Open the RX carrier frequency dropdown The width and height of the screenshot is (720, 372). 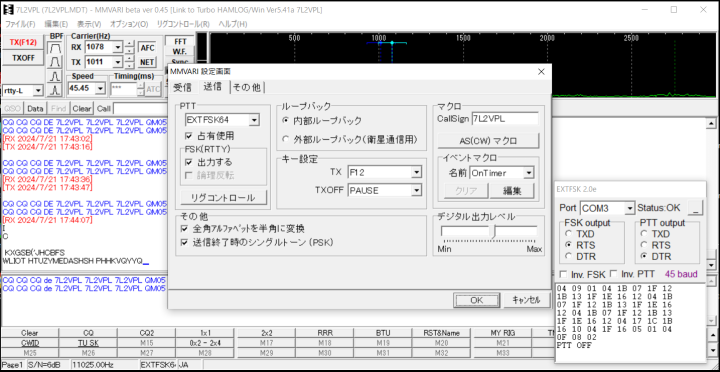[x=118, y=47]
